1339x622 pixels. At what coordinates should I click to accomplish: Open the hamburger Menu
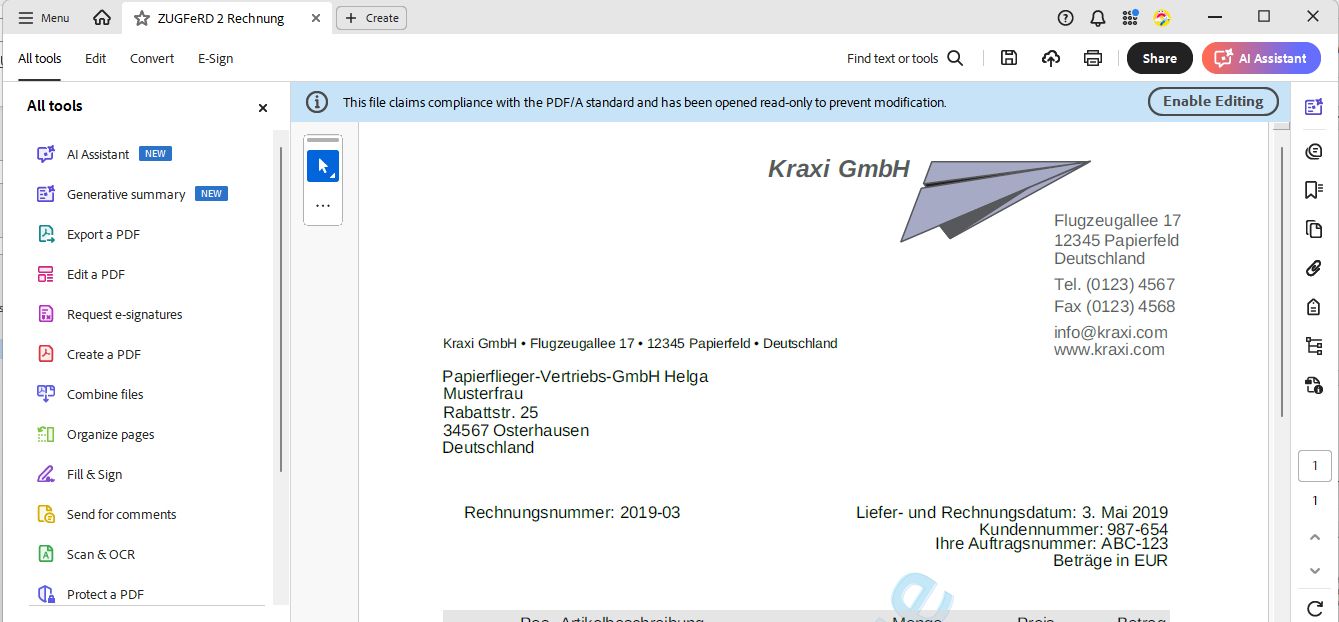click(44, 18)
